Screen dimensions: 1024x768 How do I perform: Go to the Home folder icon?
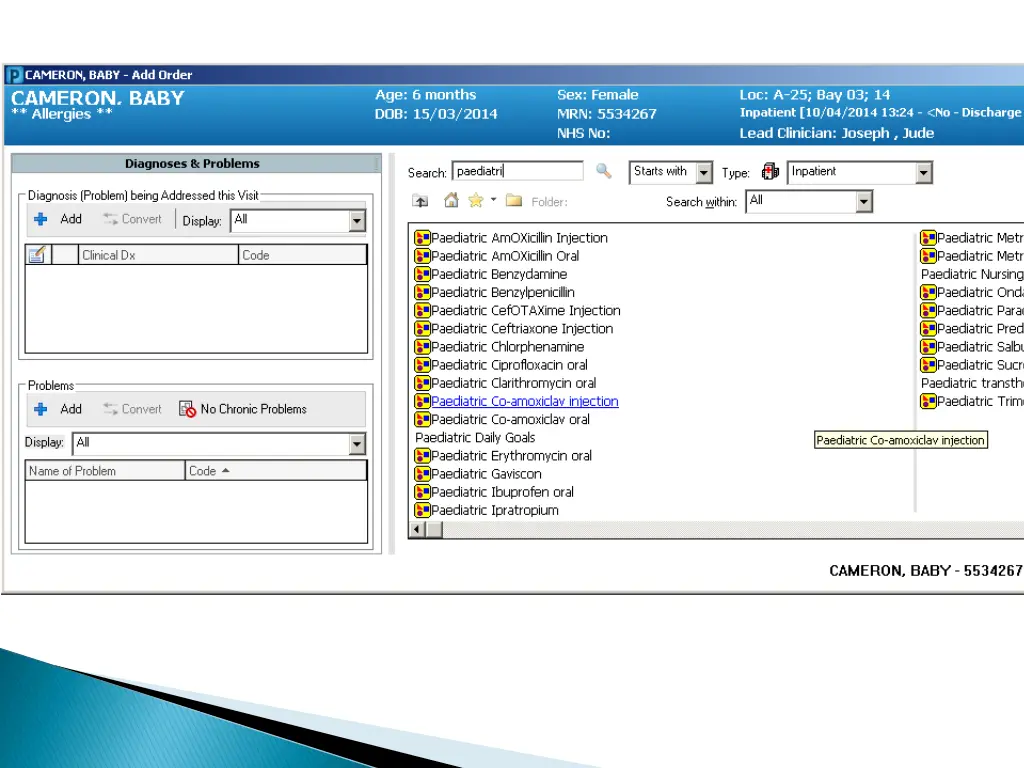click(451, 200)
